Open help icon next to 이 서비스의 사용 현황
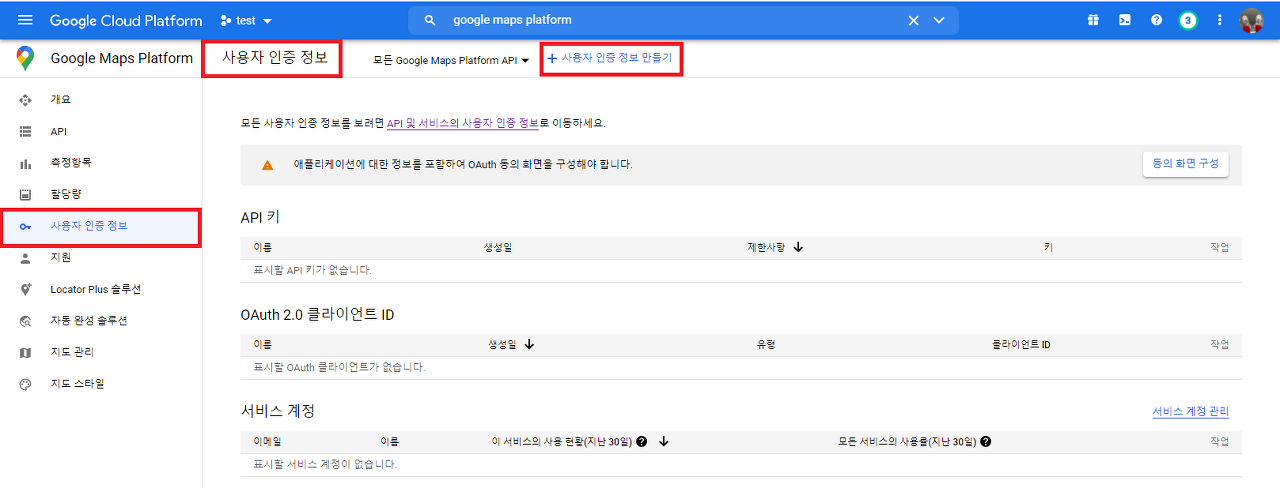The width and height of the screenshot is (1280, 488). click(x=641, y=441)
